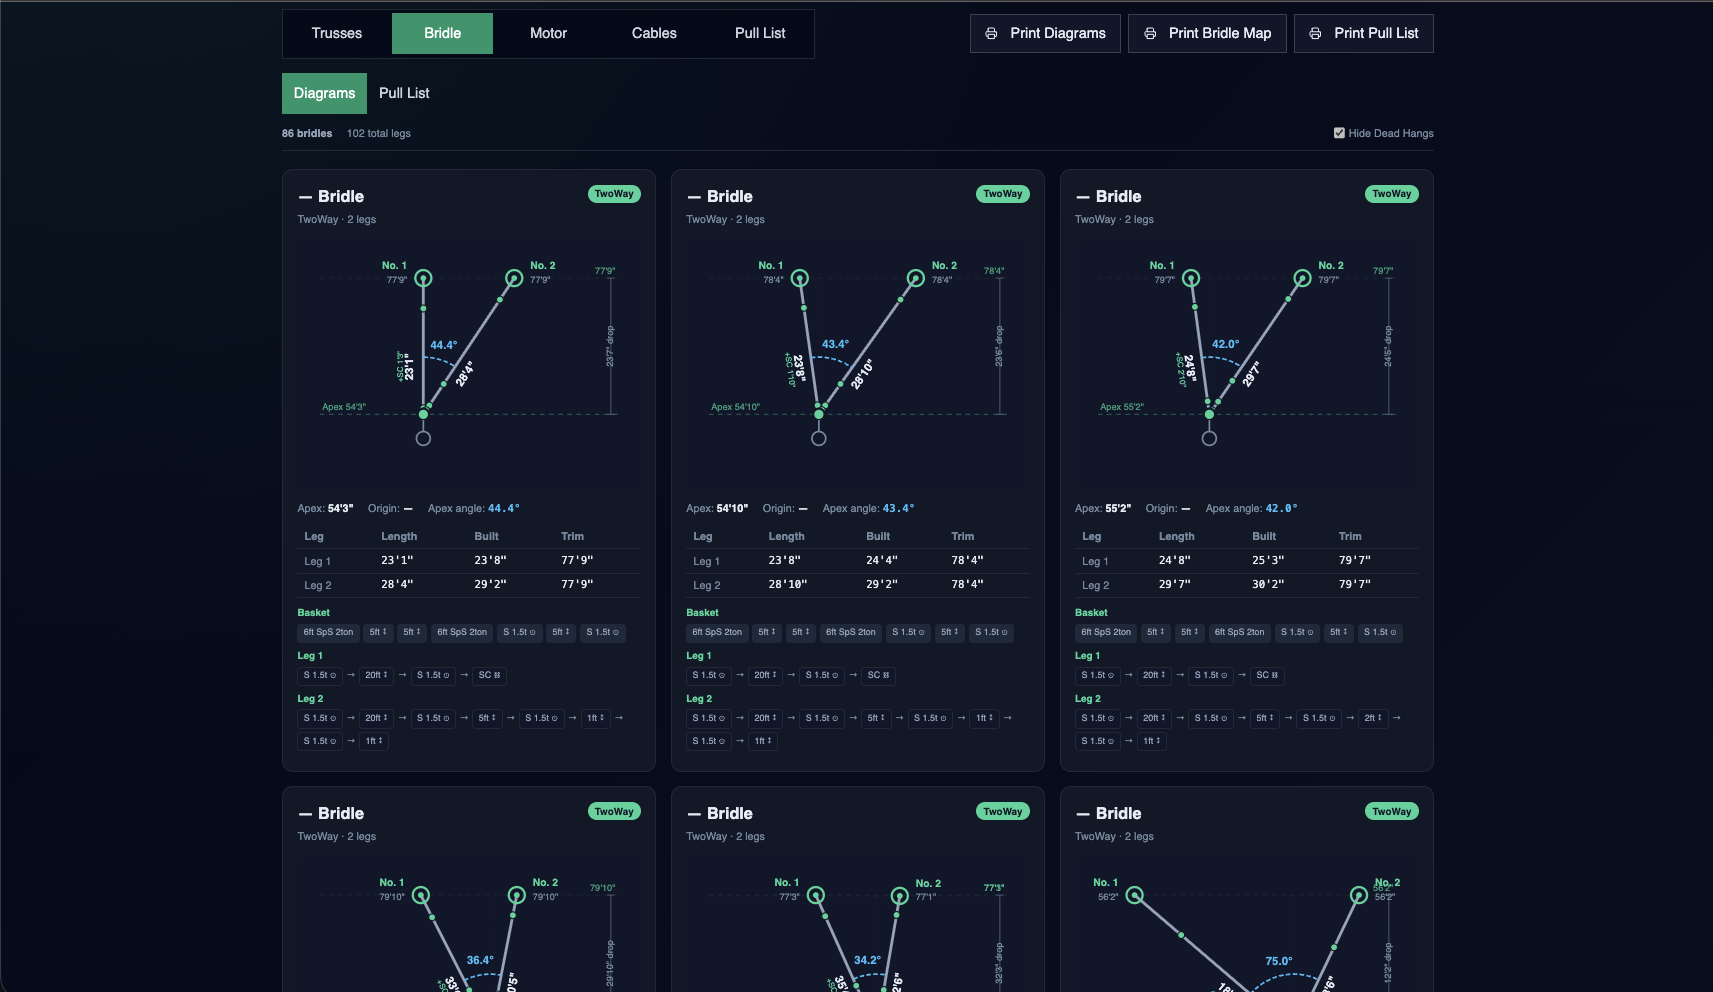Click the hollow load circle below the 54'3" apex
Viewport: 1713px width, 992px height.
[423, 438]
